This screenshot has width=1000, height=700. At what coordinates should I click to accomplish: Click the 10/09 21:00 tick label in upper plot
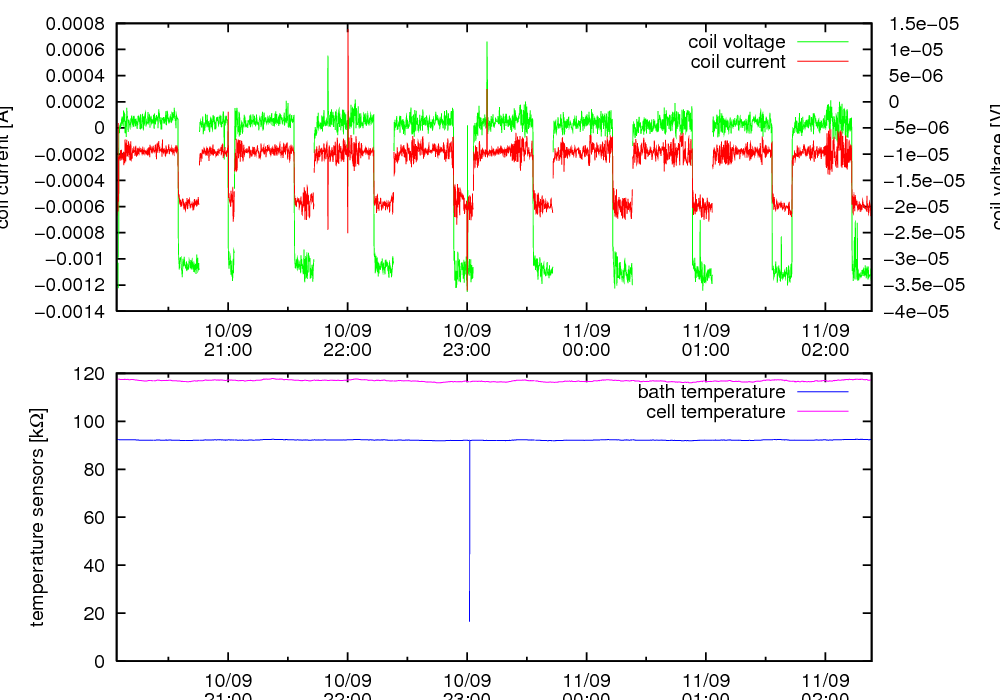click(x=228, y=339)
